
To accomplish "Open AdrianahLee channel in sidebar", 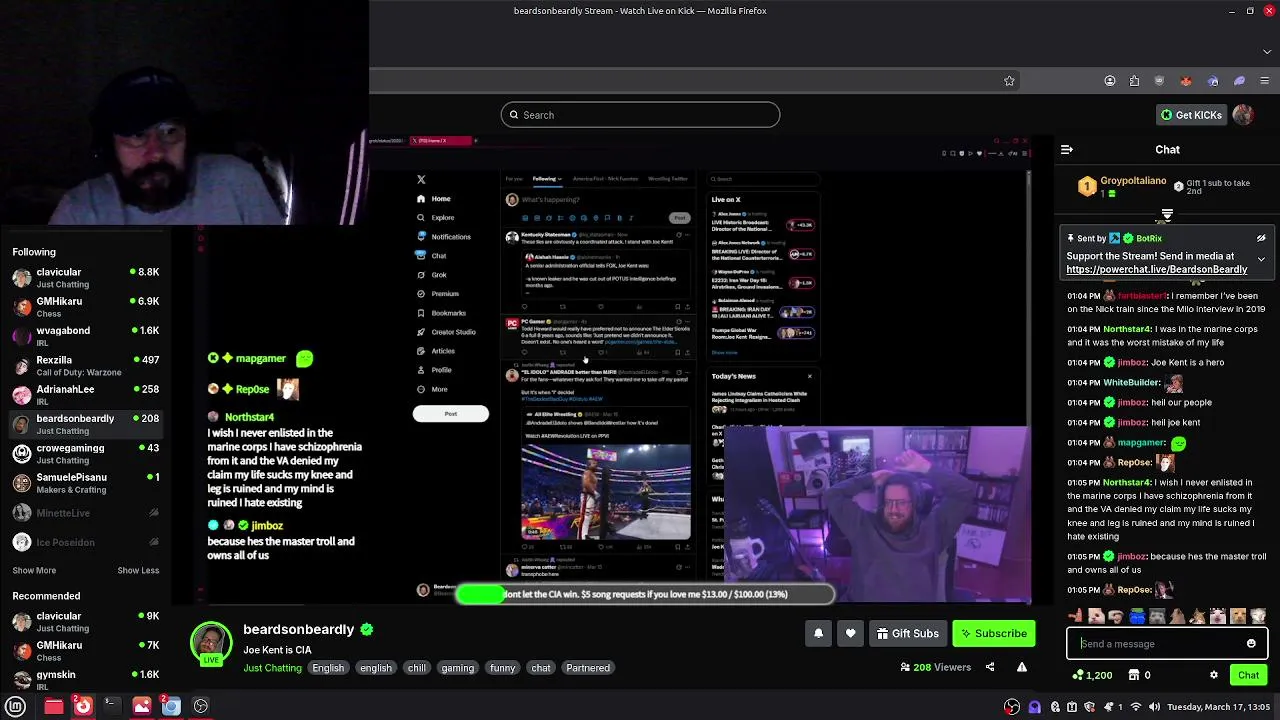I will [x=85, y=395].
